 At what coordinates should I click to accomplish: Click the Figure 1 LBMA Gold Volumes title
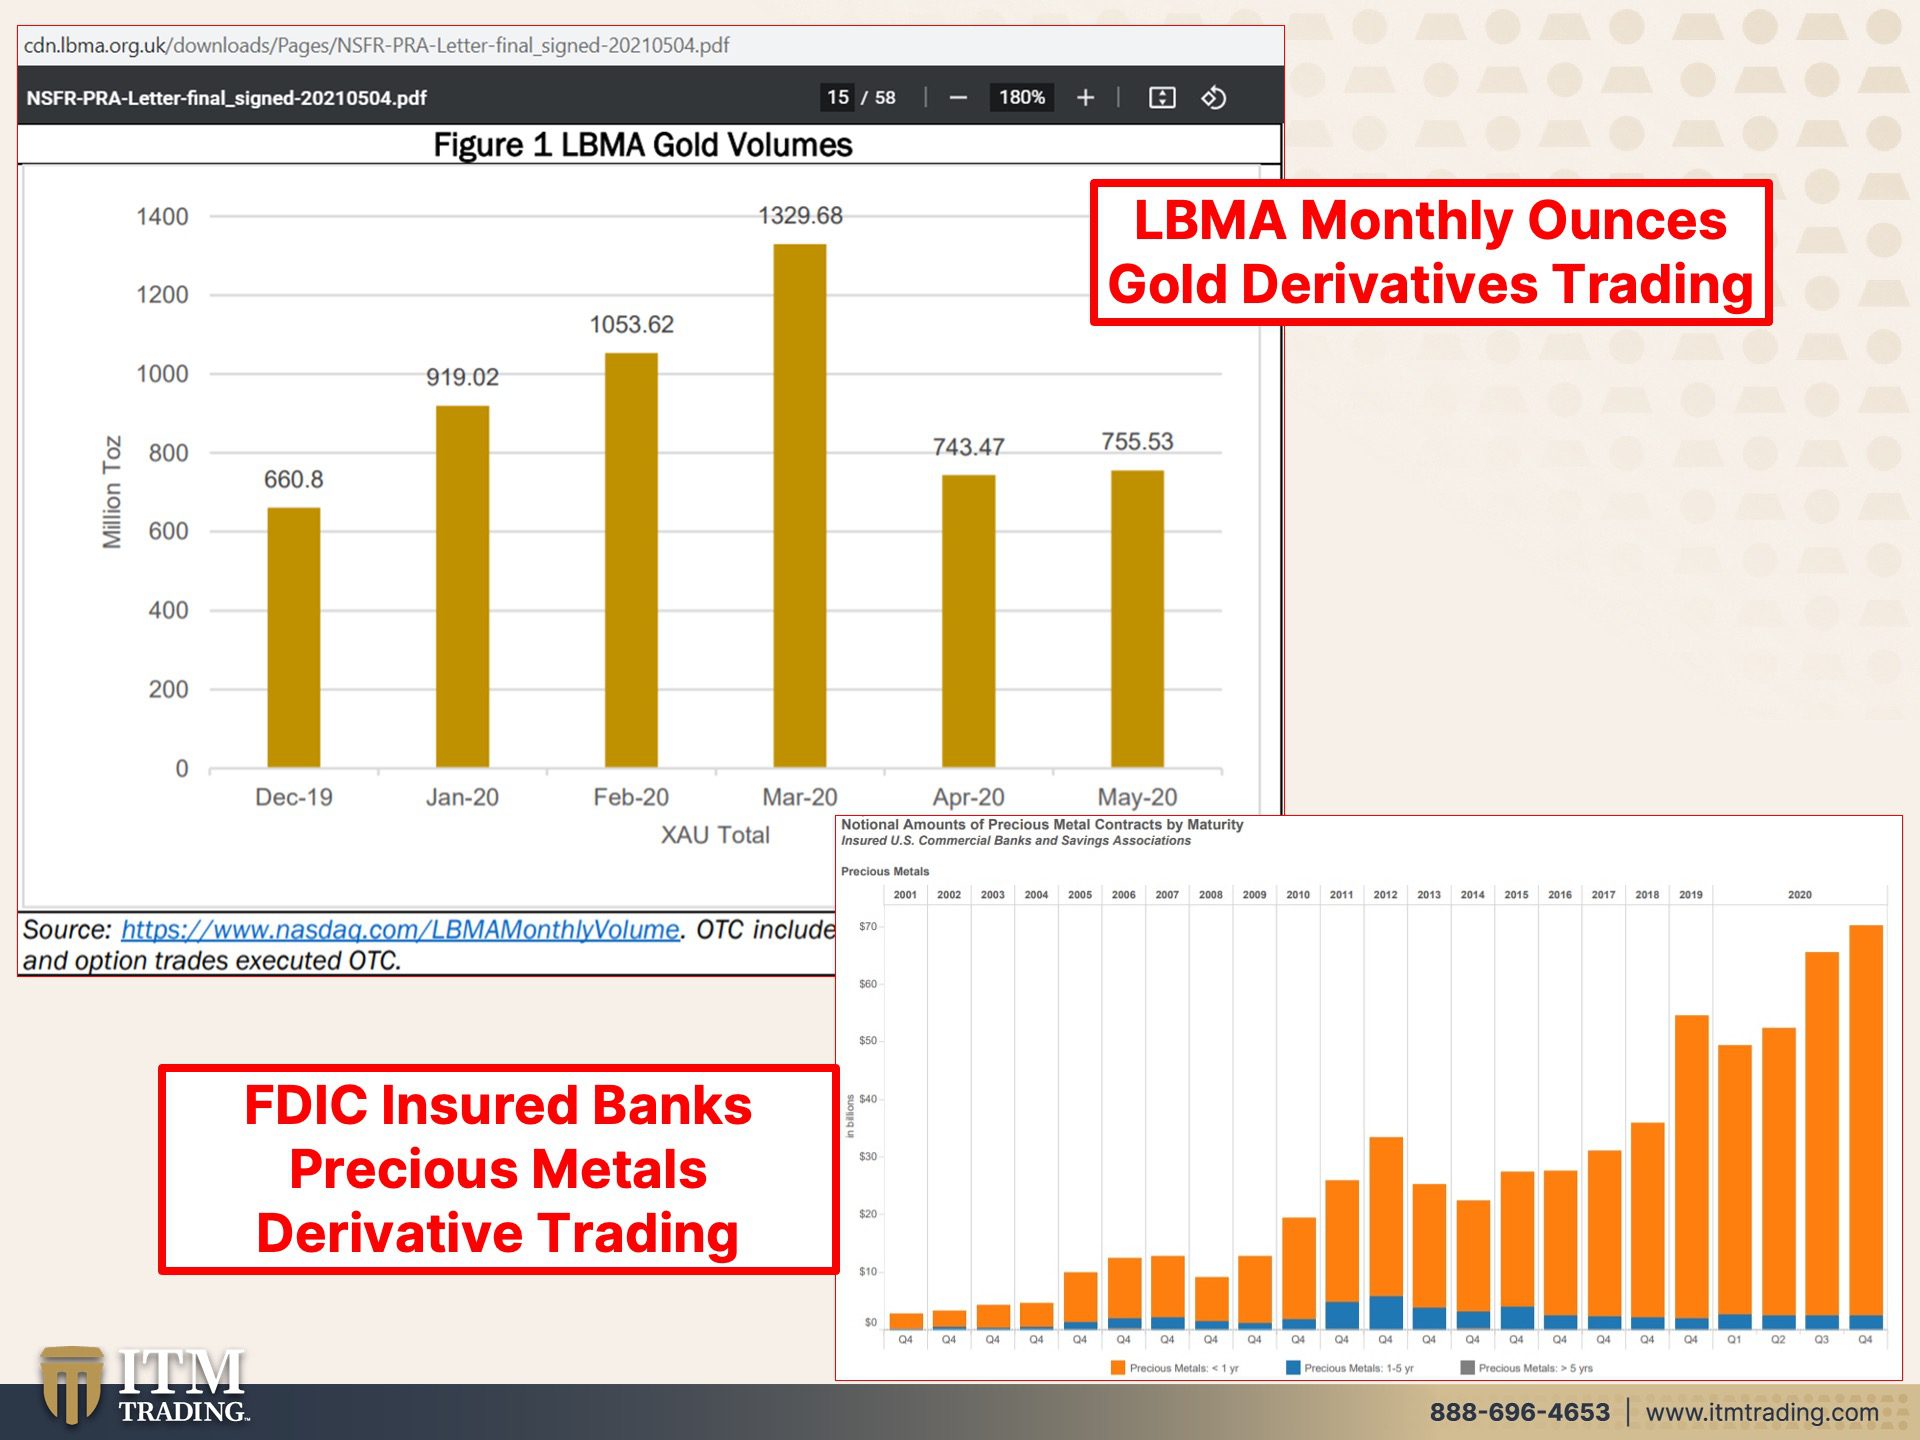643,145
